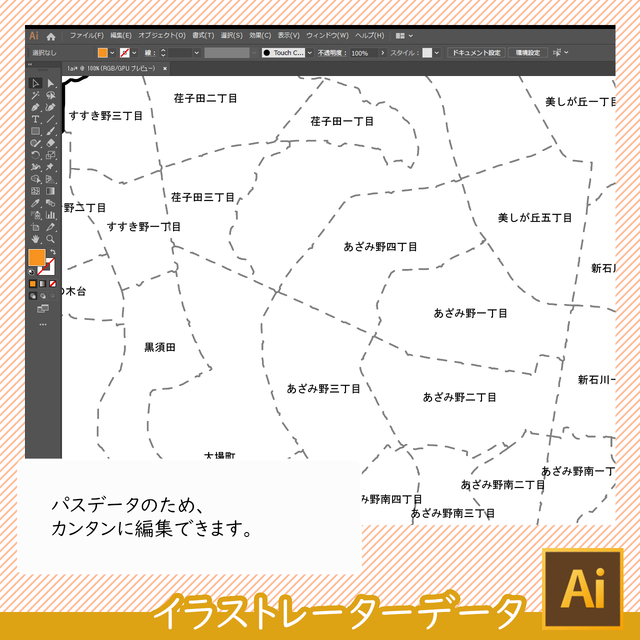This screenshot has width=640, height=640.
Task: Click the Home icon
Action: [51, 37]
